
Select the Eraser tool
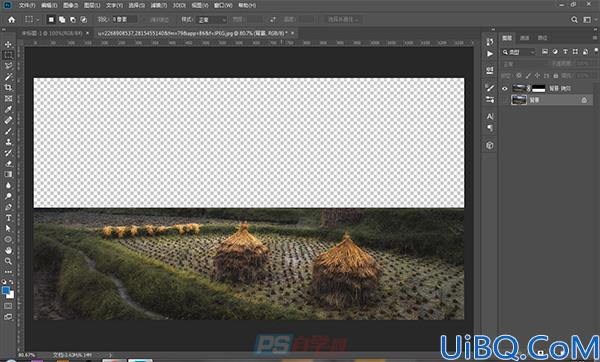[x=8, y=163]
